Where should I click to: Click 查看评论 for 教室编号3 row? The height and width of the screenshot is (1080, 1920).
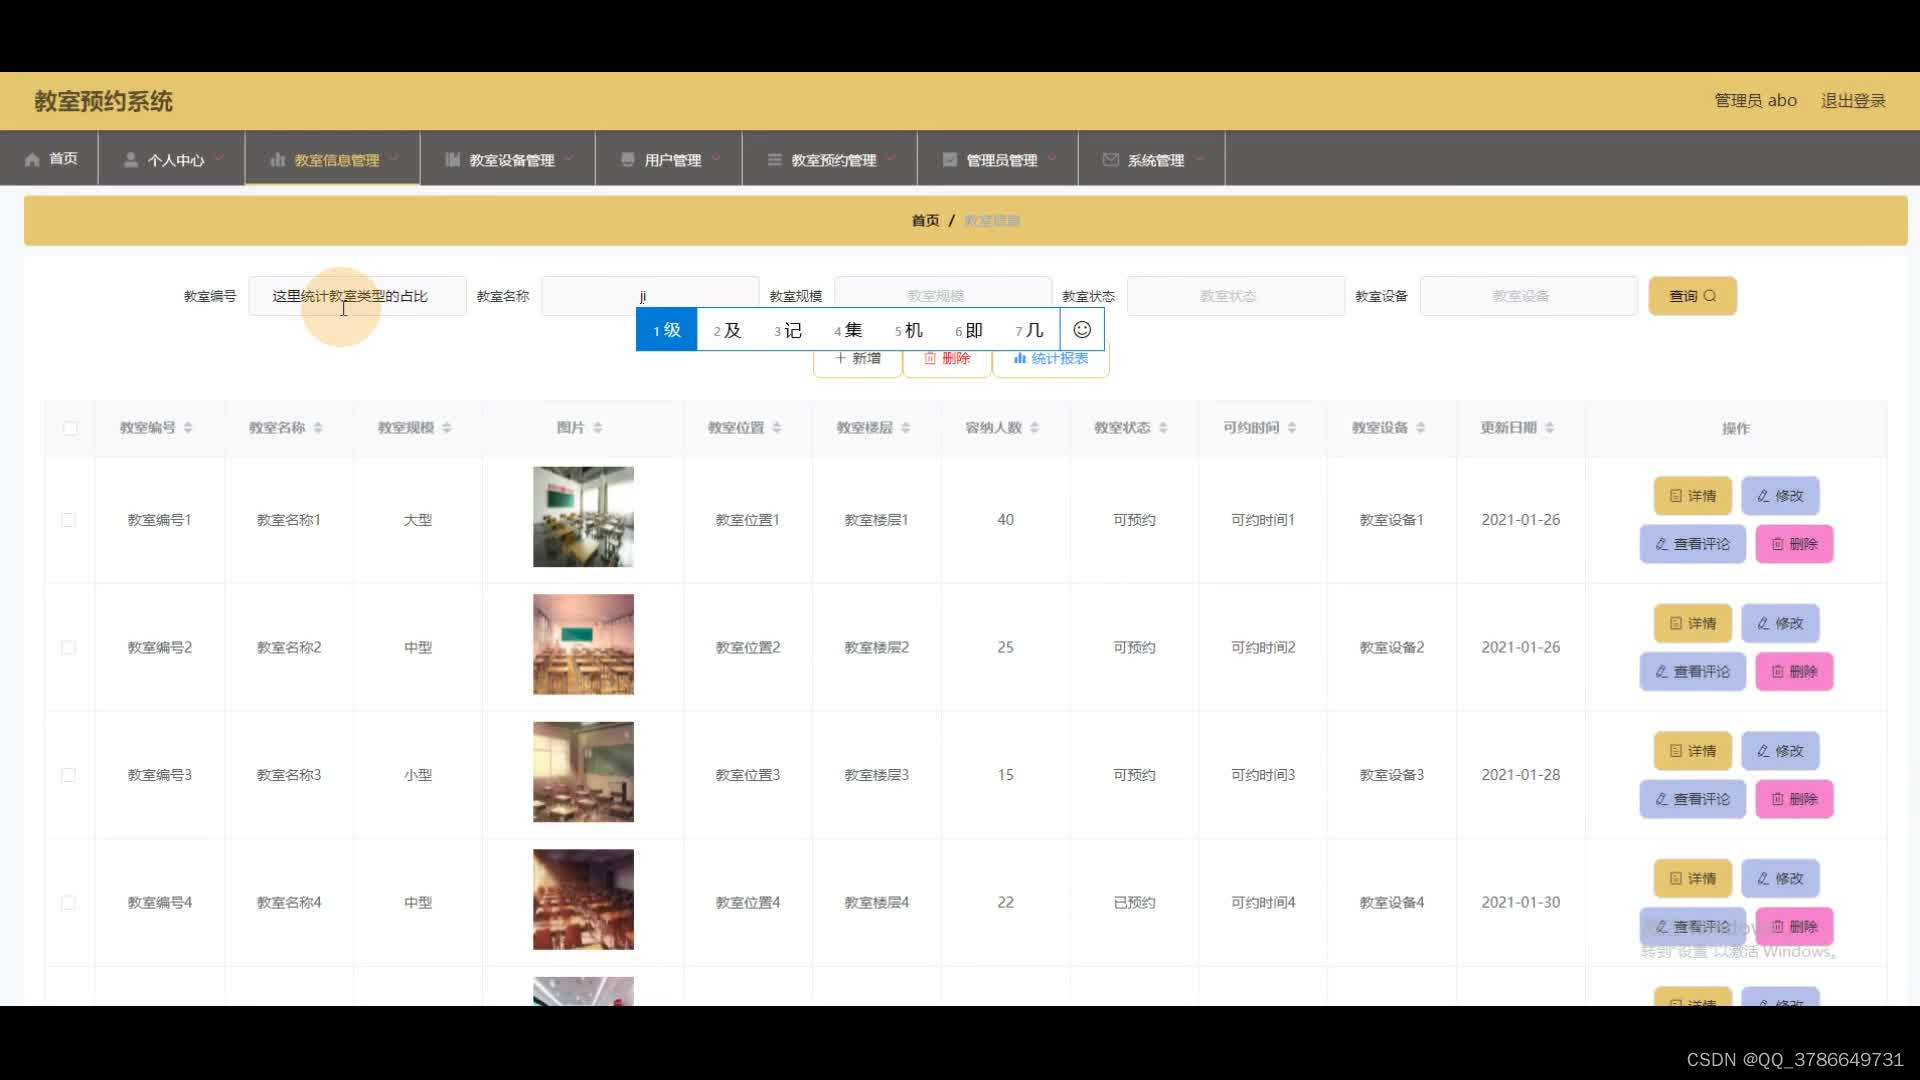tap(1692, 799)
